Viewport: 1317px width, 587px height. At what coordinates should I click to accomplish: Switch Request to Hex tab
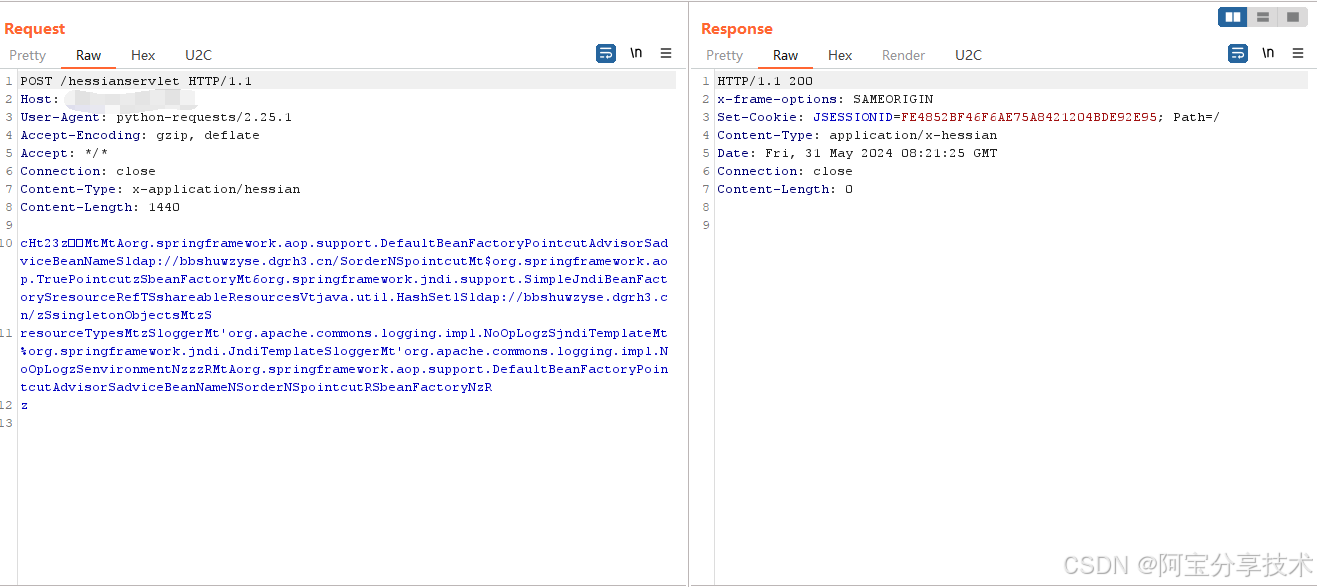click(x=143, y=55)
